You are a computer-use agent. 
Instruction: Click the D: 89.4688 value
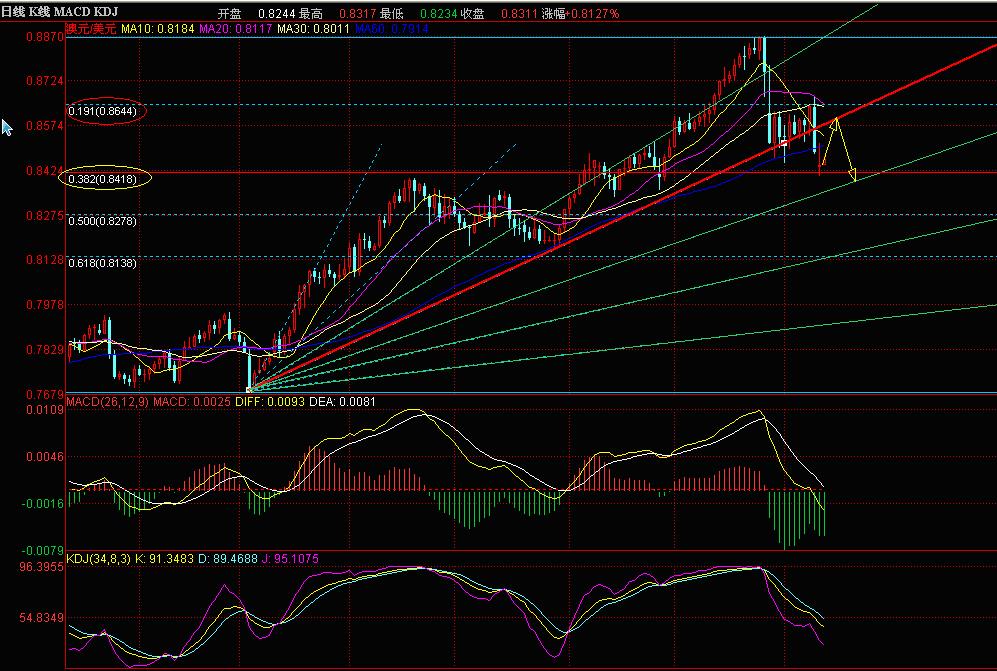pos(228,559)
